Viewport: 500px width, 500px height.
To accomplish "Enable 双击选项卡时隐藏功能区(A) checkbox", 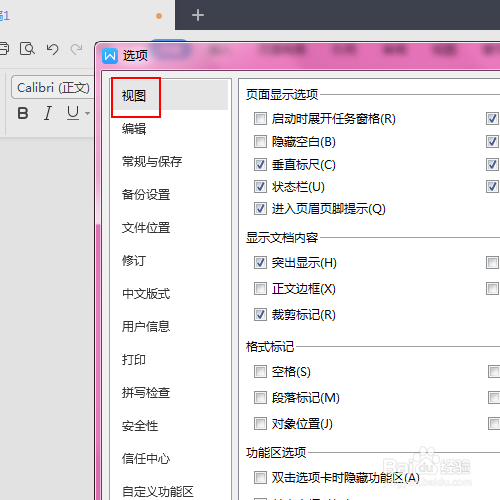I will (260, 477).
